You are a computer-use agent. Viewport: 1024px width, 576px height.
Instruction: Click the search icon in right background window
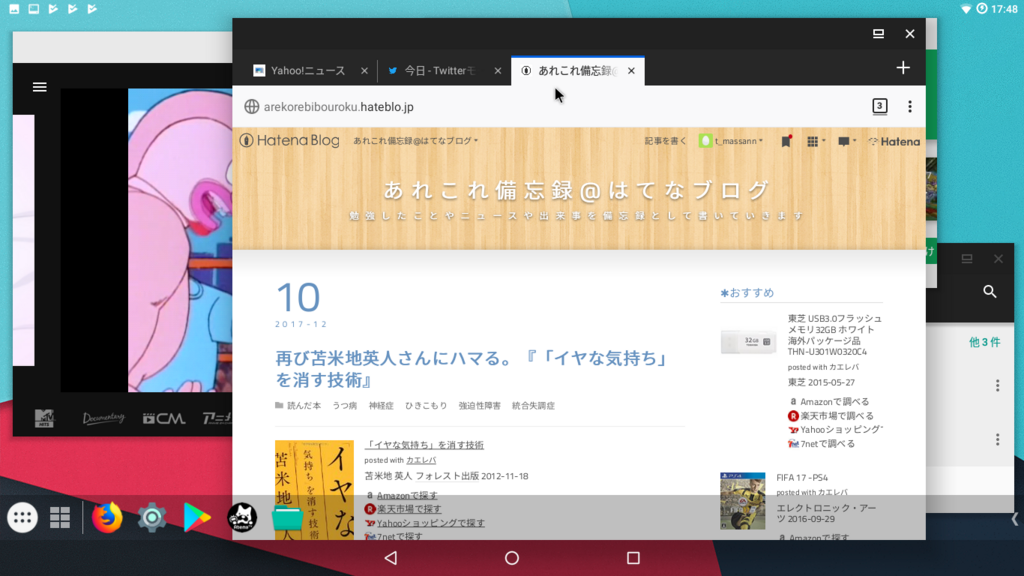pos(990,291)
